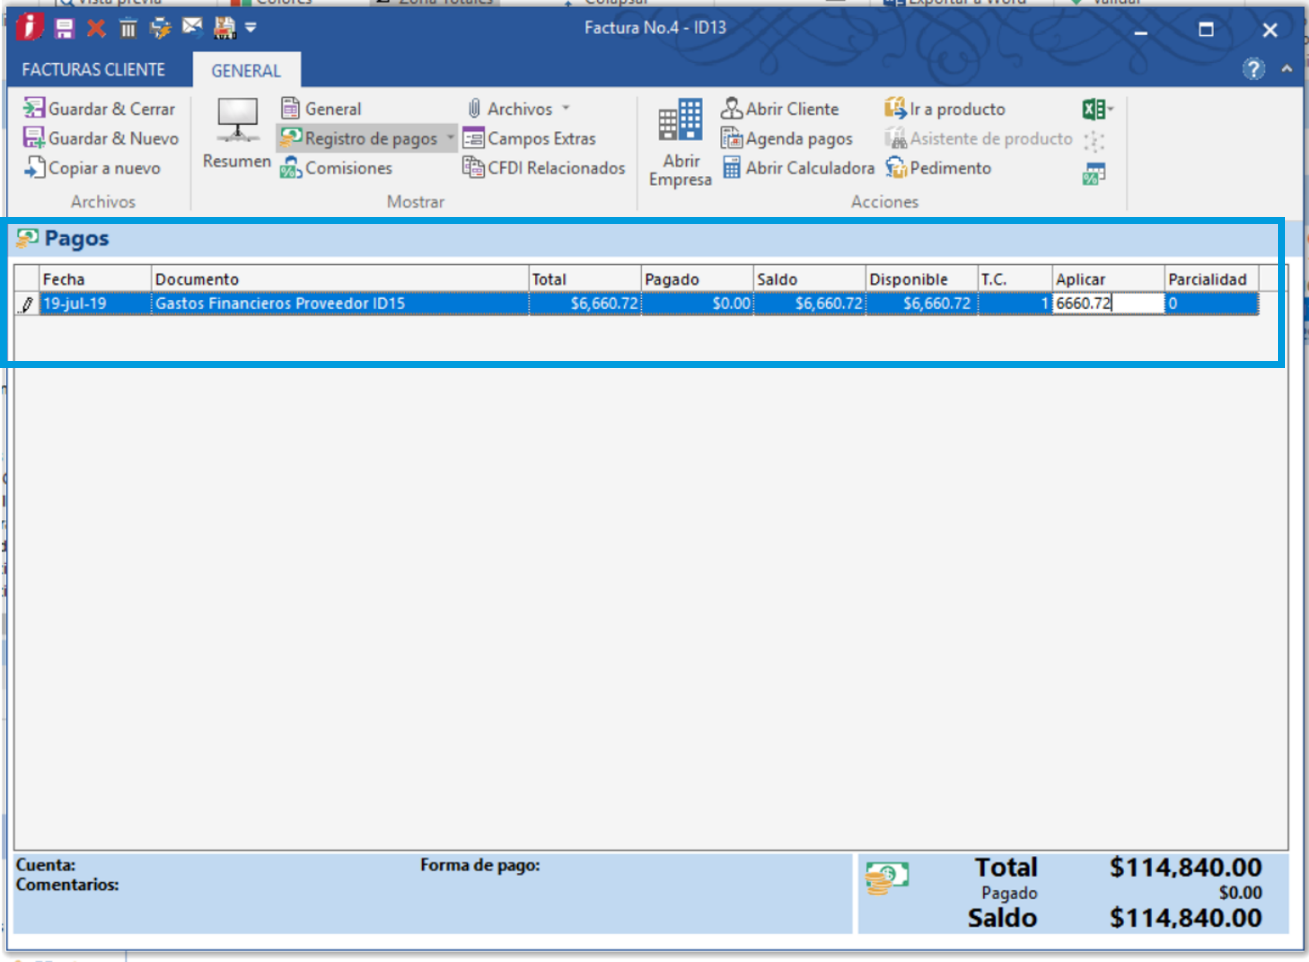
Task: Click the Forma de pago label
Action: (x=480, y=866)
